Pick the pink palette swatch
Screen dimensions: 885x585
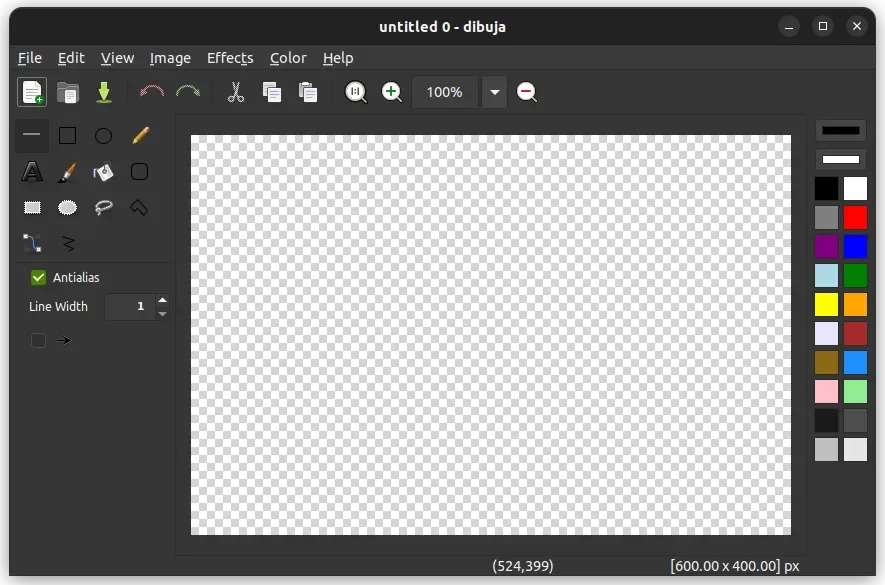[826, 392]
